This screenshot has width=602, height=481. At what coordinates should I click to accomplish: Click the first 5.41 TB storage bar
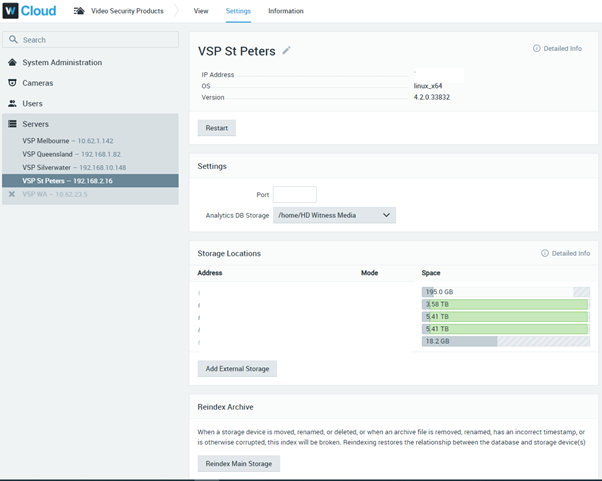tap(505, 316)
